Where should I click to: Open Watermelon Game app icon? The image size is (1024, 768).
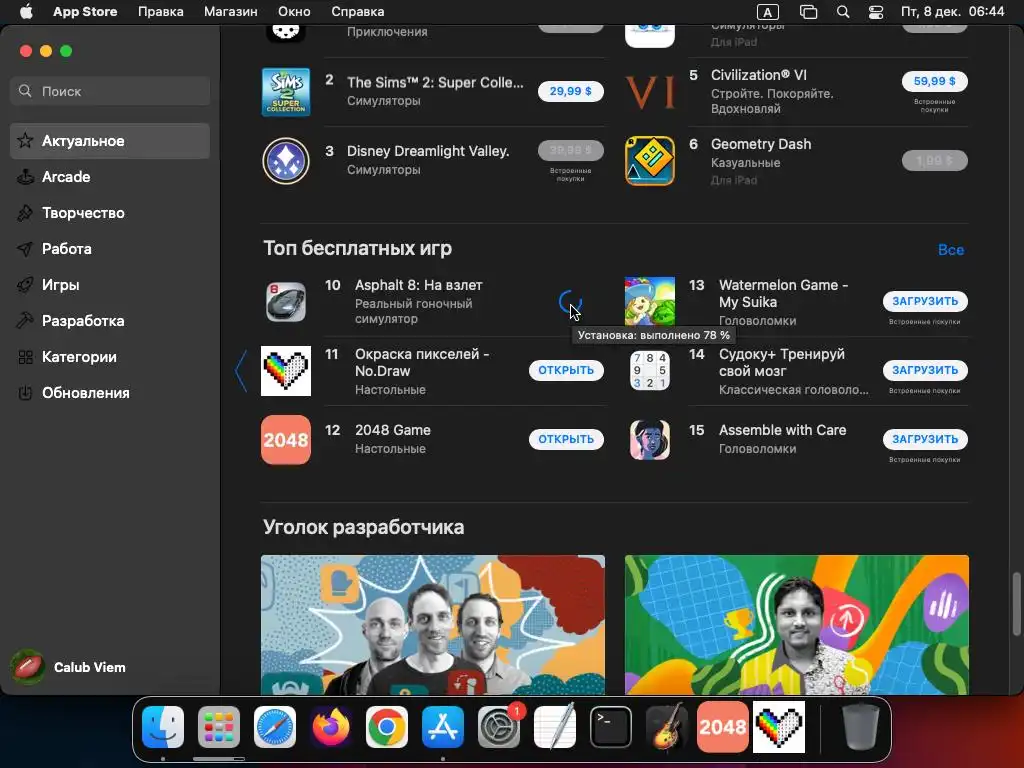[650, 302]
